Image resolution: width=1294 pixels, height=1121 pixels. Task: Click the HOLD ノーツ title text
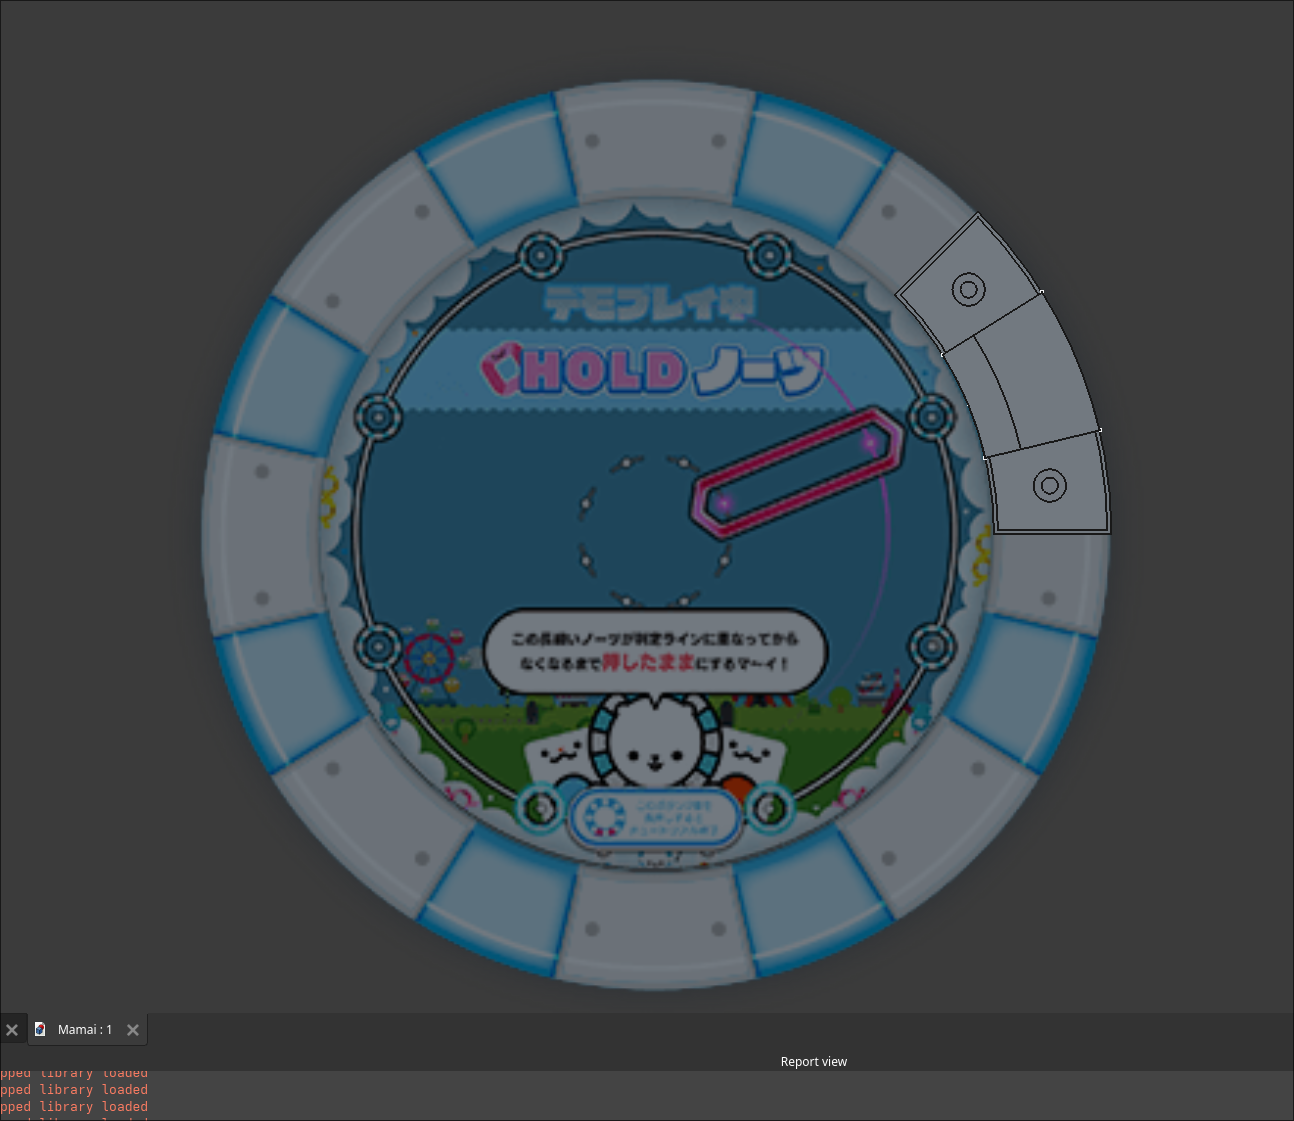(x=655, y=370)
